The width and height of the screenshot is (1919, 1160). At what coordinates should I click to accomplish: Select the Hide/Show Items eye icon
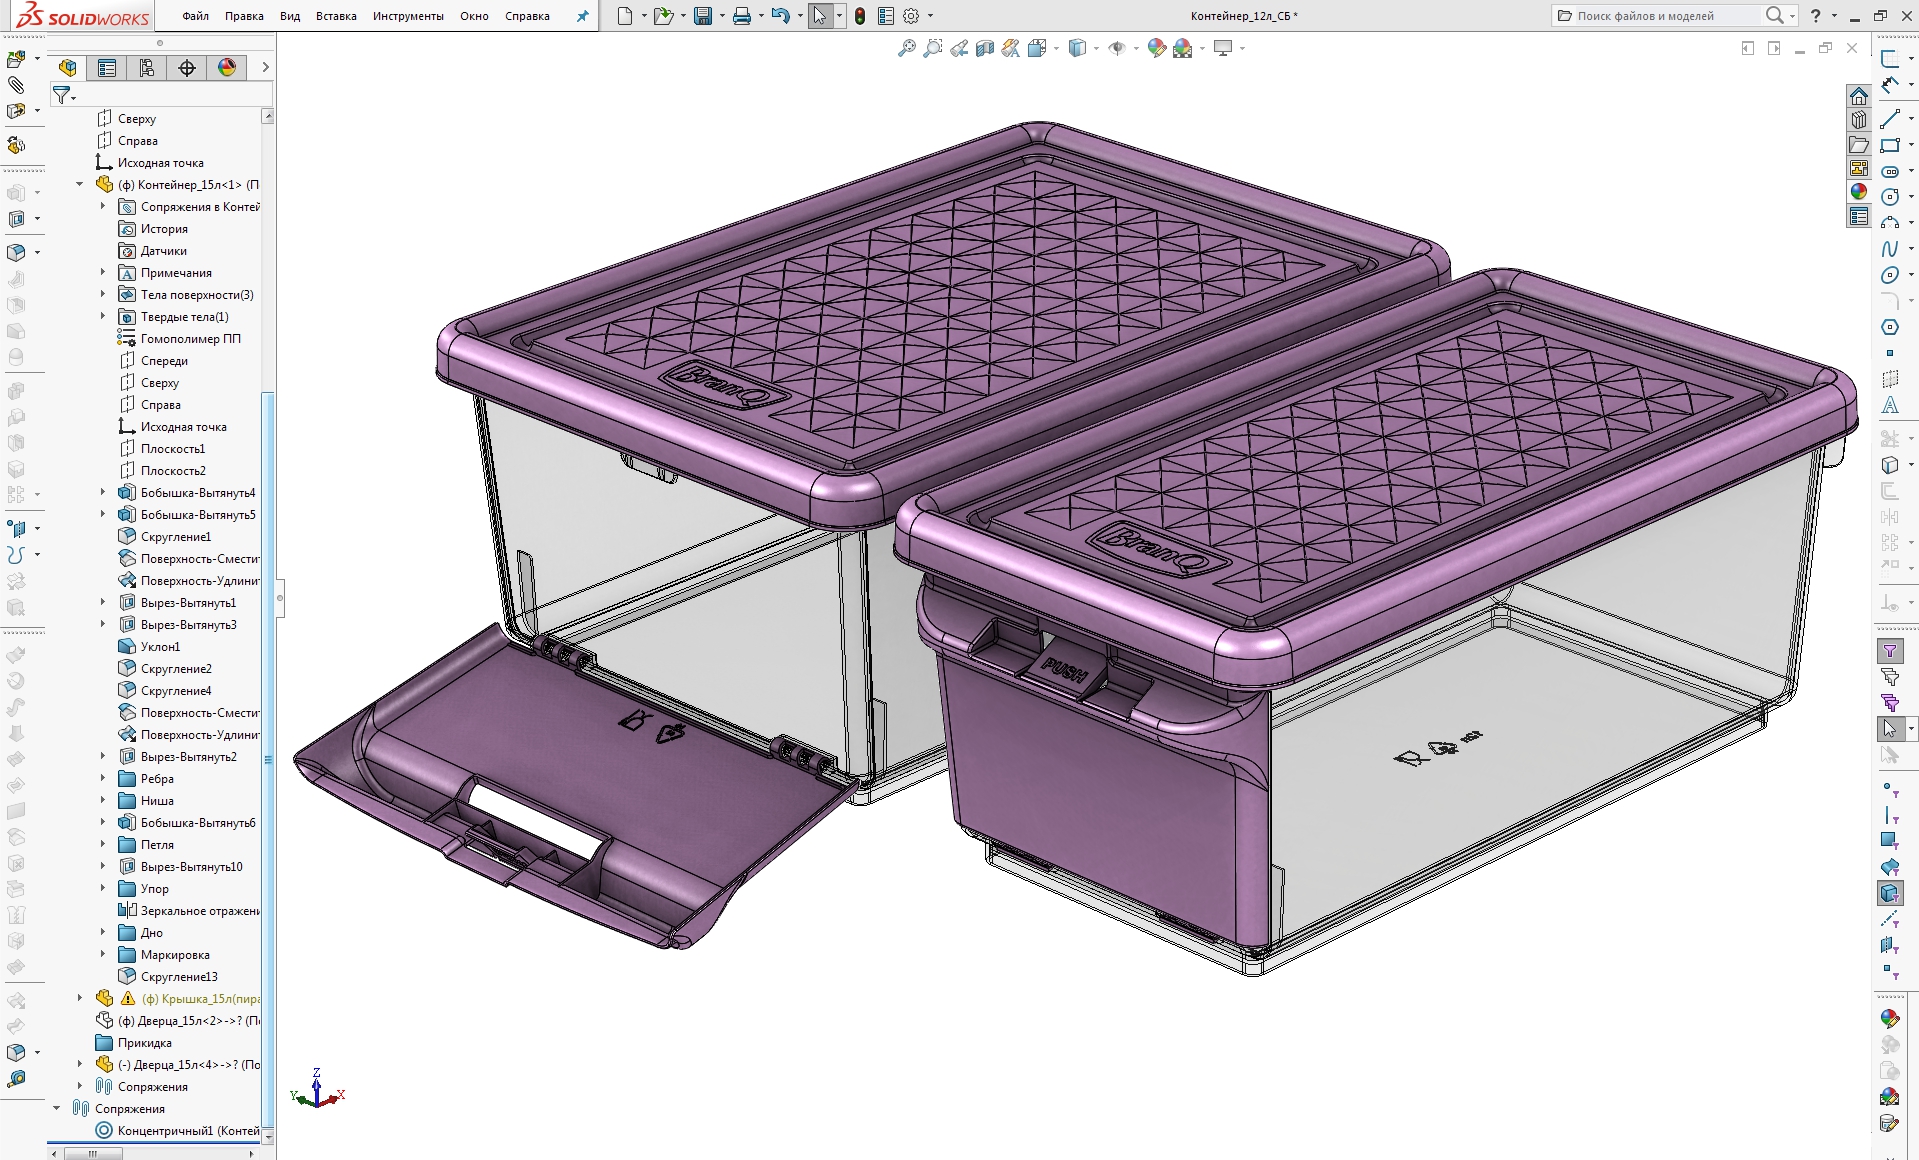coord(1117,47)
